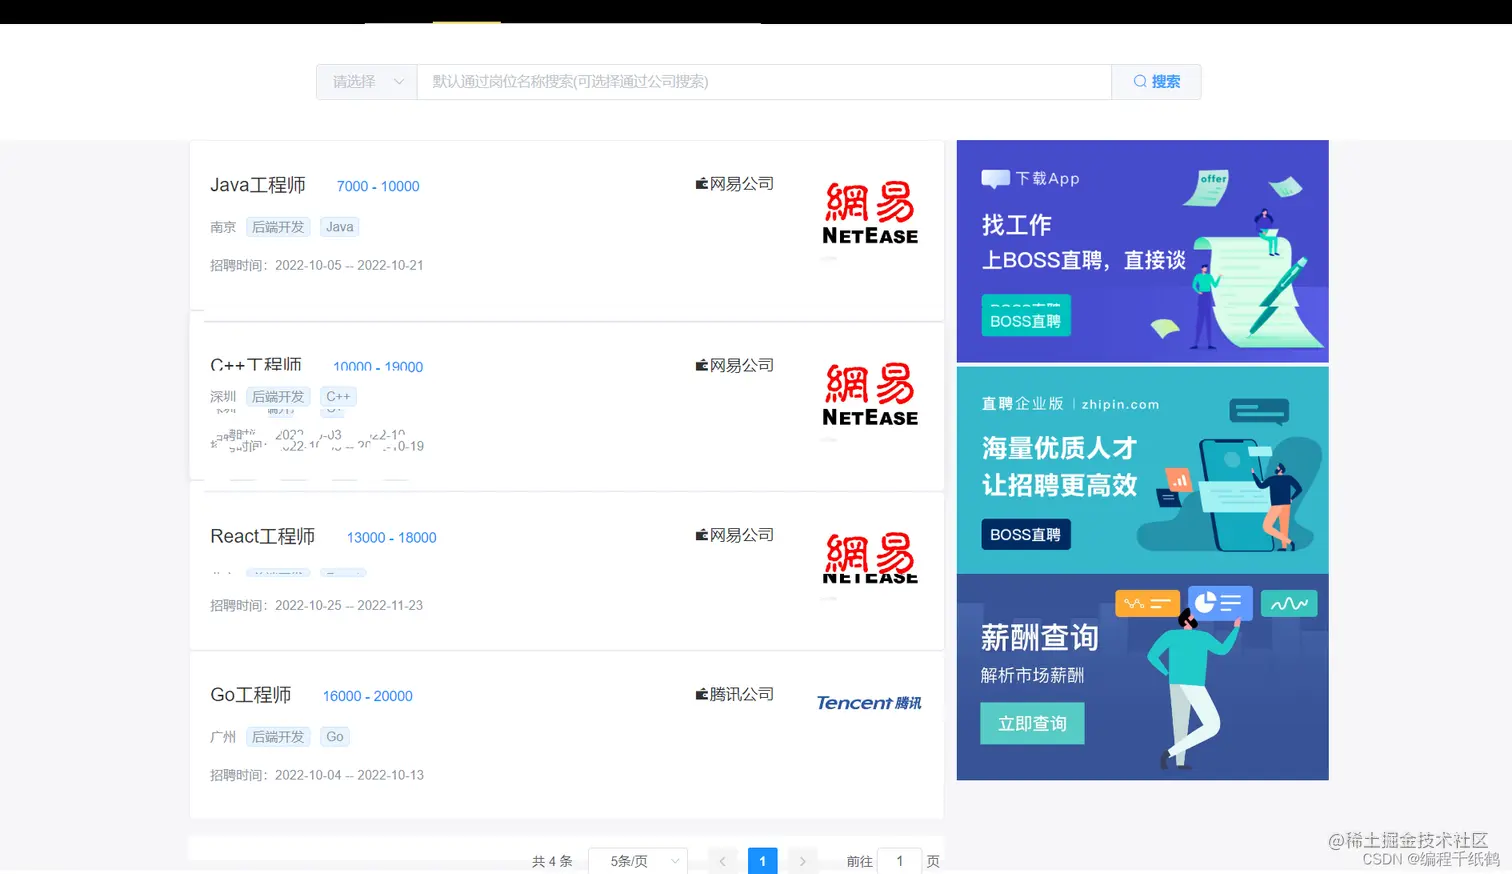1512x874 pixels.
Task: Open the 找工作 上BOSS直聘 banner
Action: pyautogui.click(x=1142, y=251)
